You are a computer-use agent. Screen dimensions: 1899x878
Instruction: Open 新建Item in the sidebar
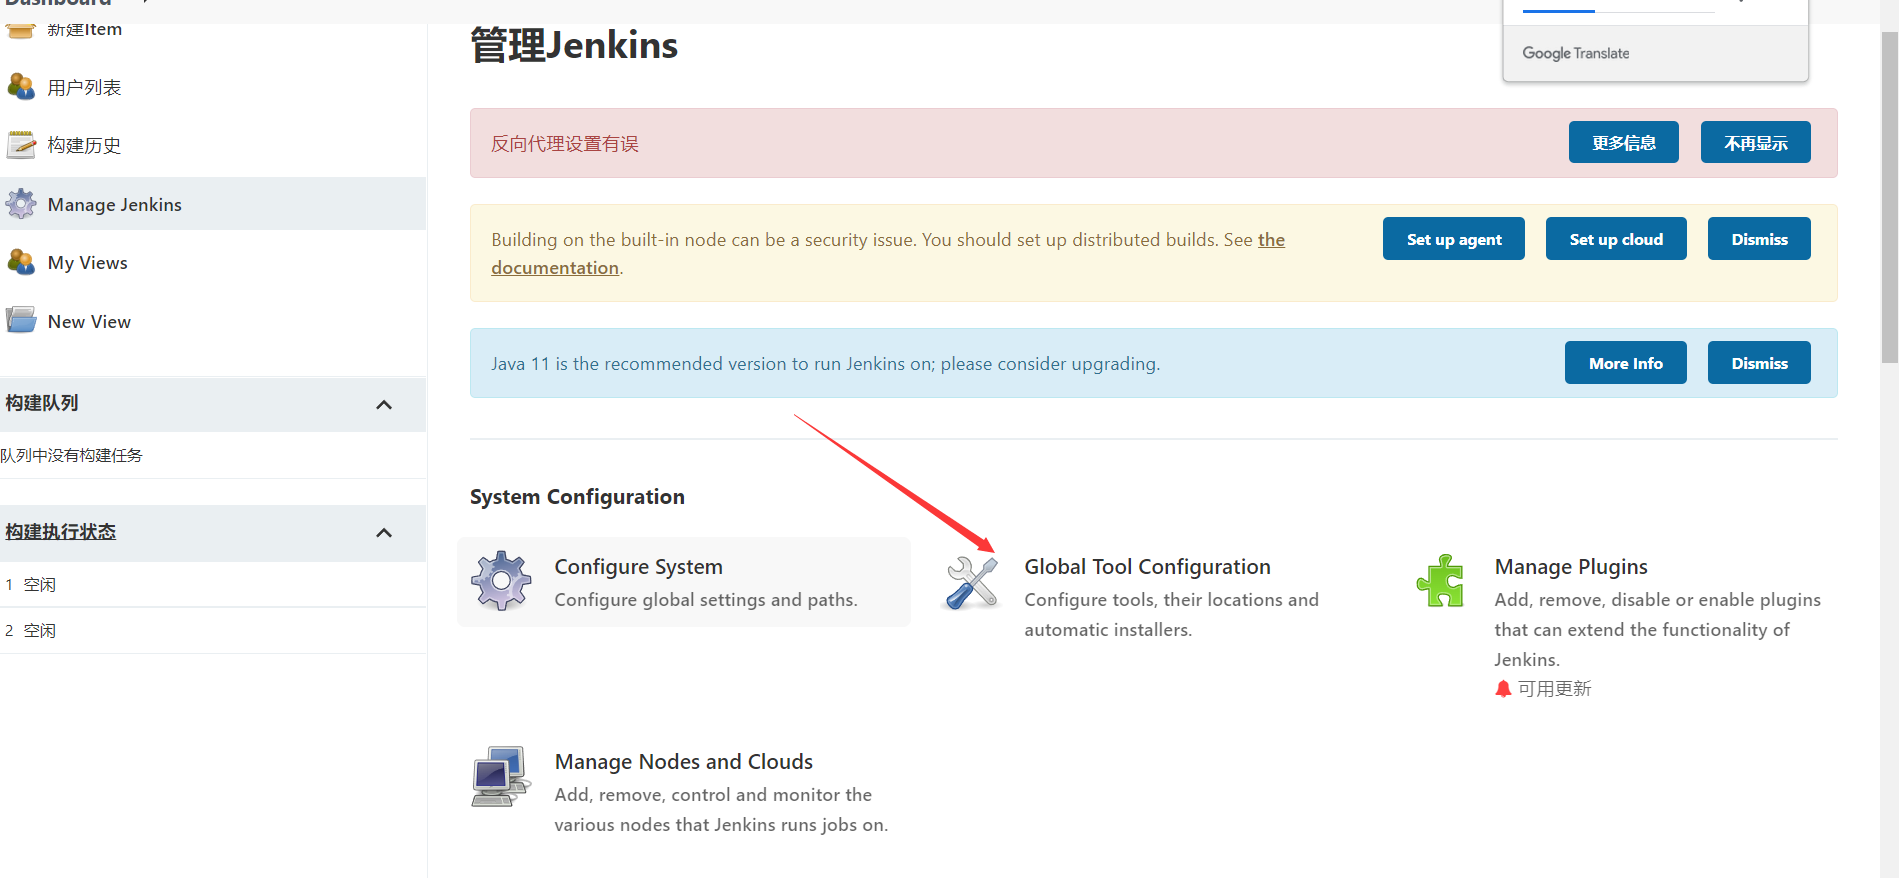click(85, 30)
